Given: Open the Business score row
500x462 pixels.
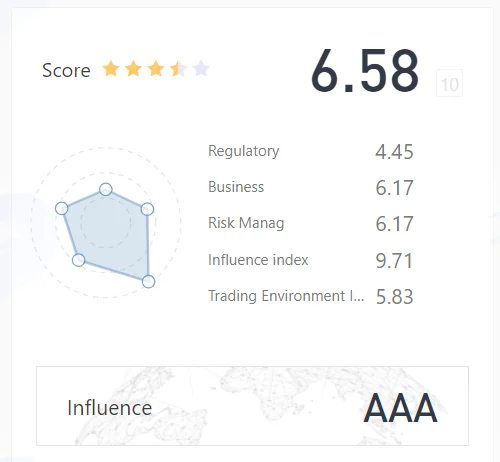Looking at the screenshot, I should [311, 187].
